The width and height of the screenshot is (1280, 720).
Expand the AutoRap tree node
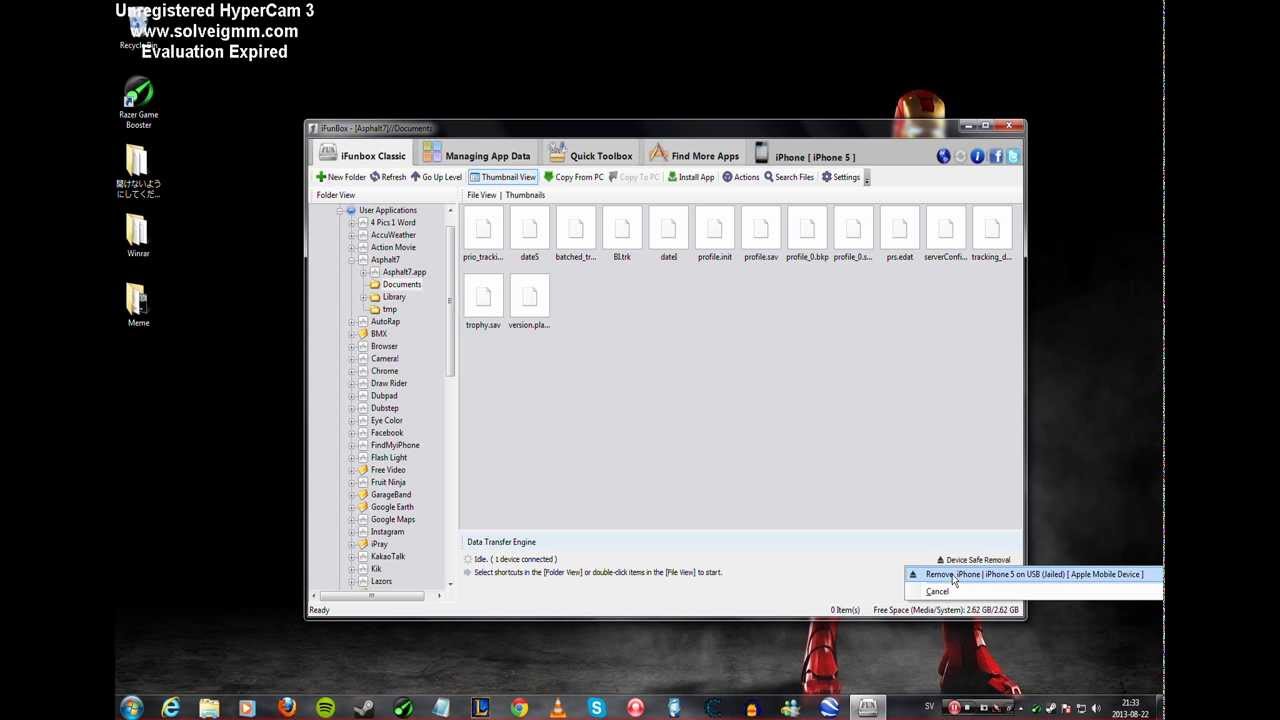click(352, 321)
